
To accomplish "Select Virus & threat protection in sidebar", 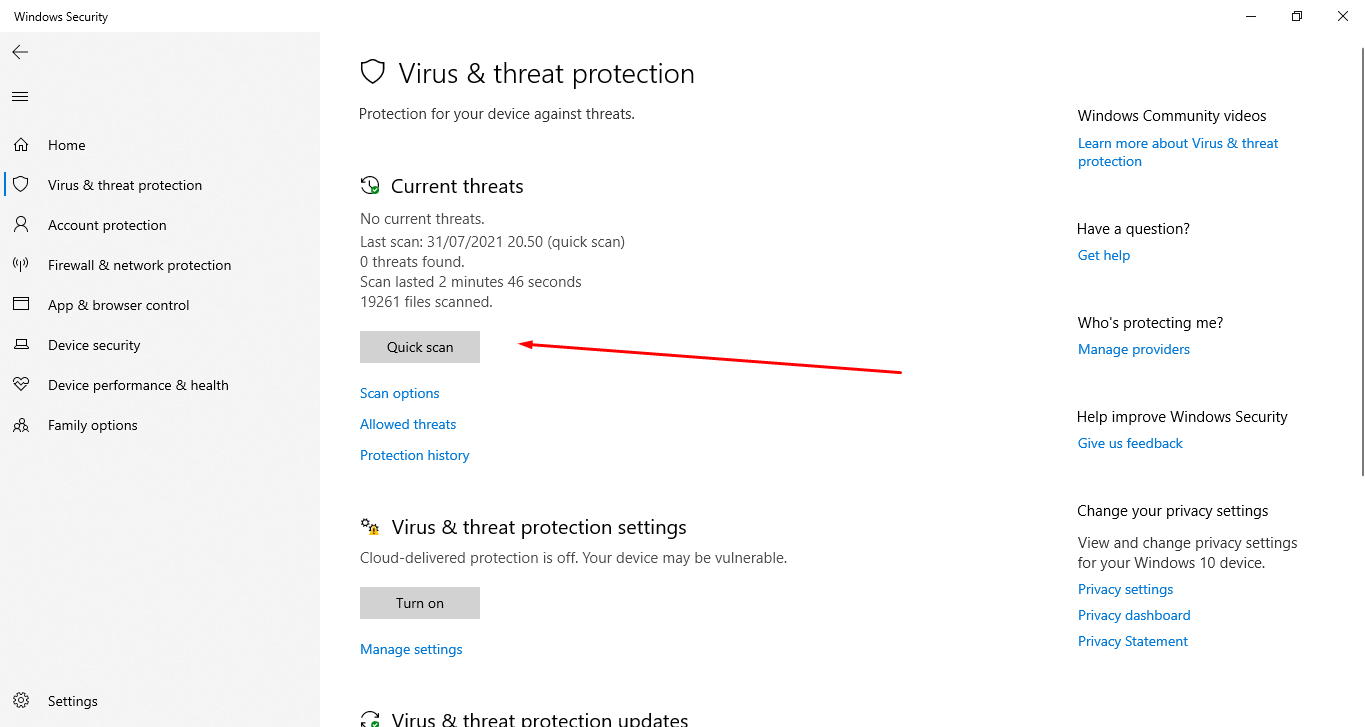I will [124, 185].
